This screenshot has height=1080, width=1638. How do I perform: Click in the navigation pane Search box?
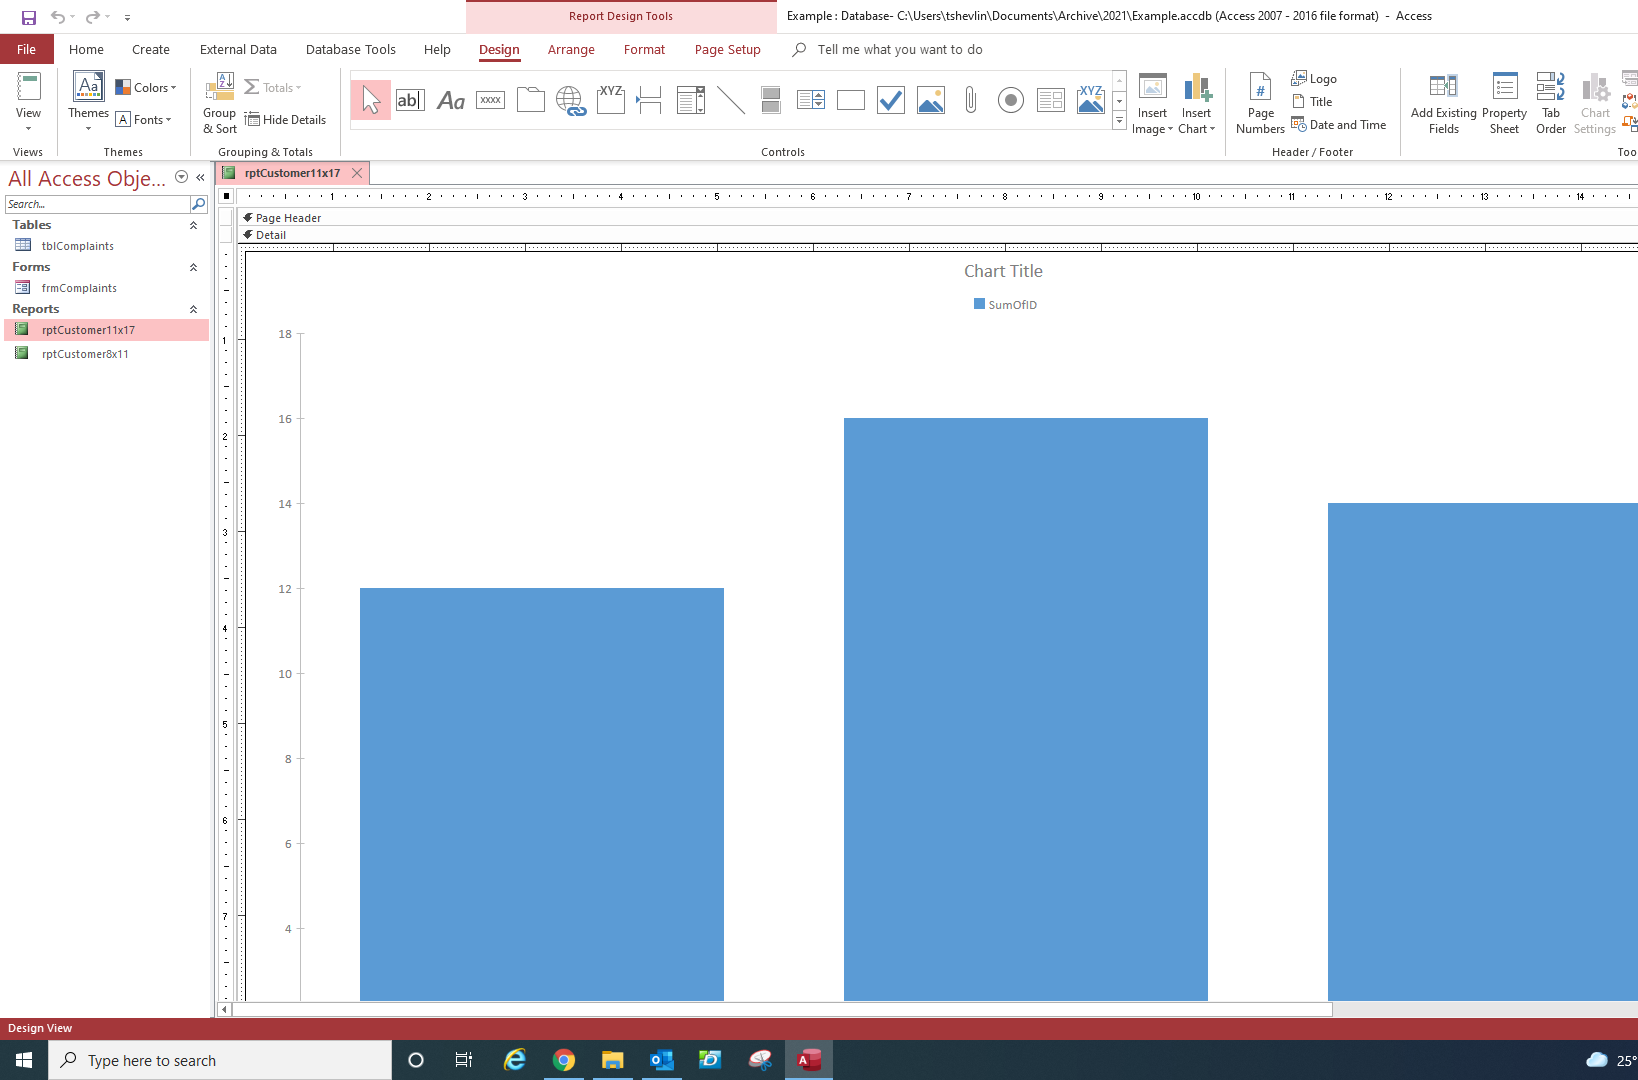pos(97,204)
